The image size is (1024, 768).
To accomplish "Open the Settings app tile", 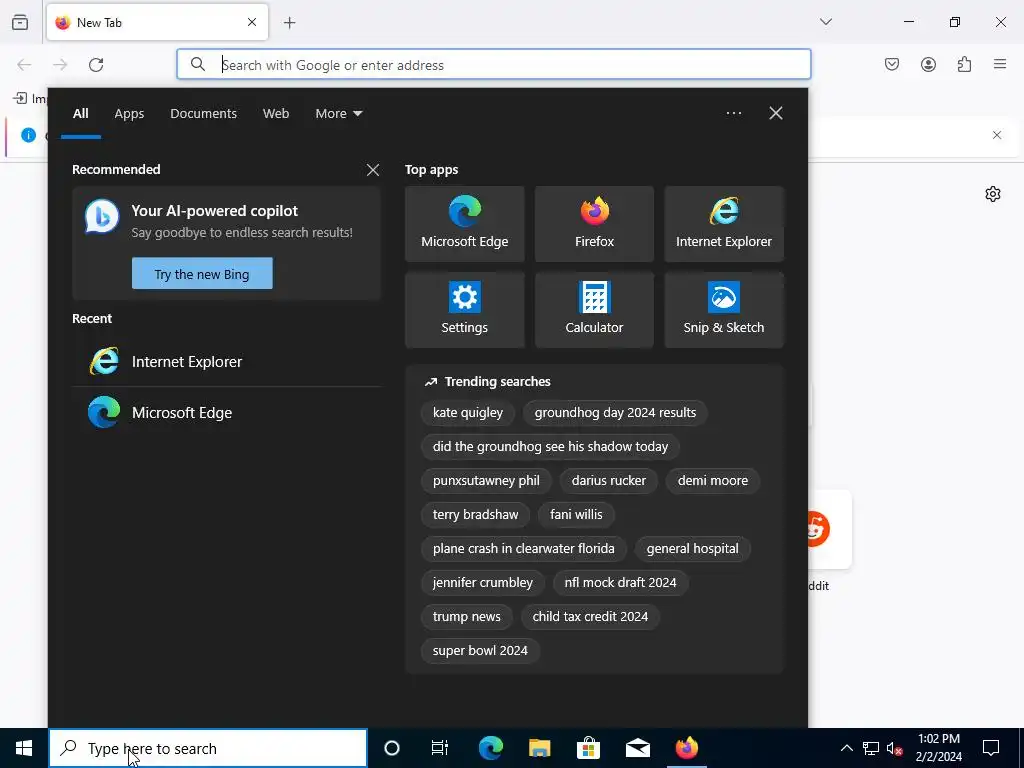I will pyautogui.click(x=464, y=310).
